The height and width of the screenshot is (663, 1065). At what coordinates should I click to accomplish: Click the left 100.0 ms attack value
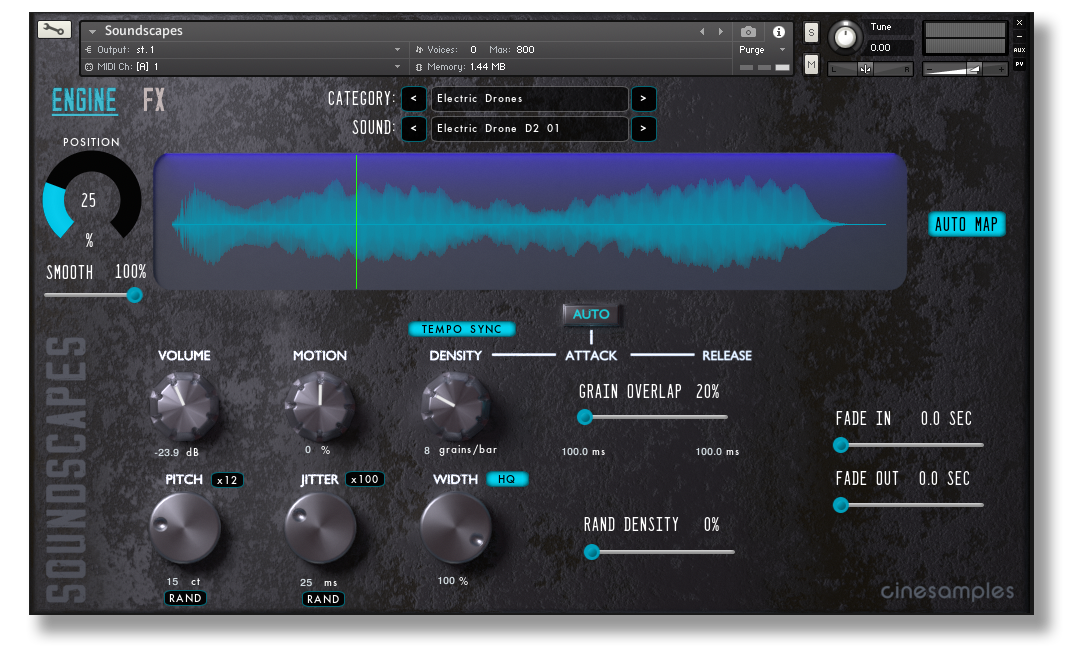(x=583, y=452)
